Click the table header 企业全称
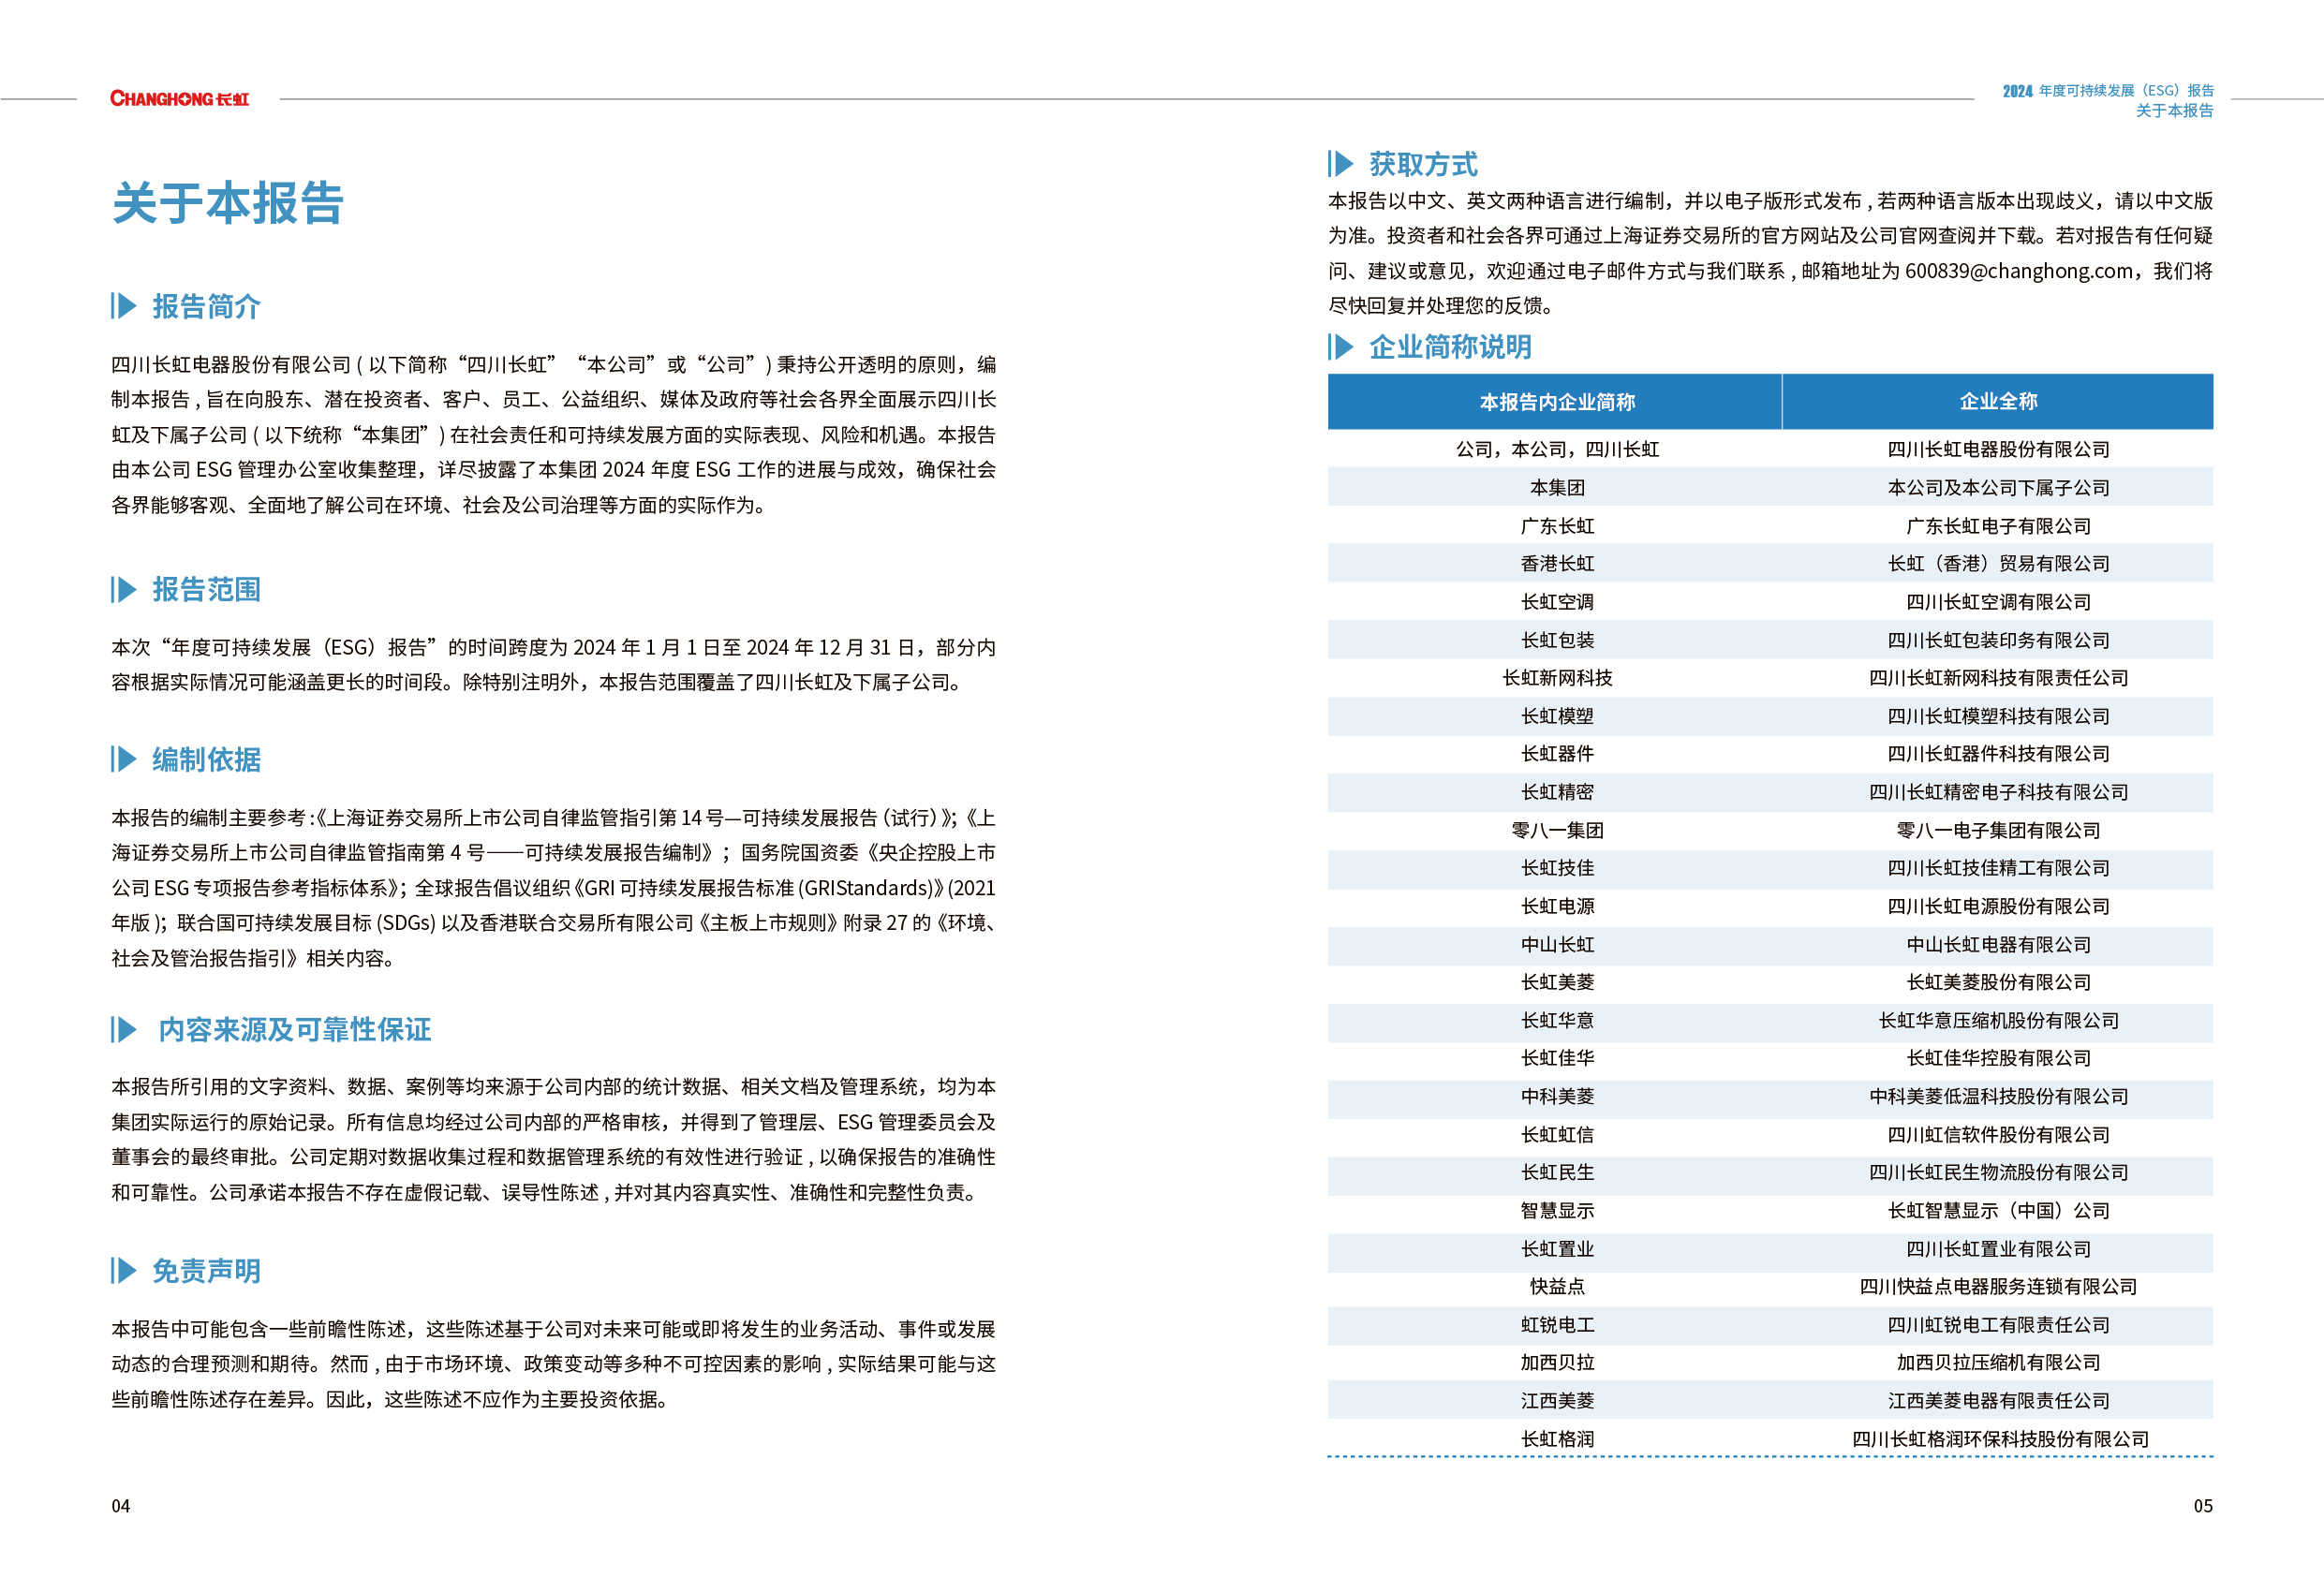This screenshot has width=2324, height=1577. pyautogui.click(x=1998, y=401)
